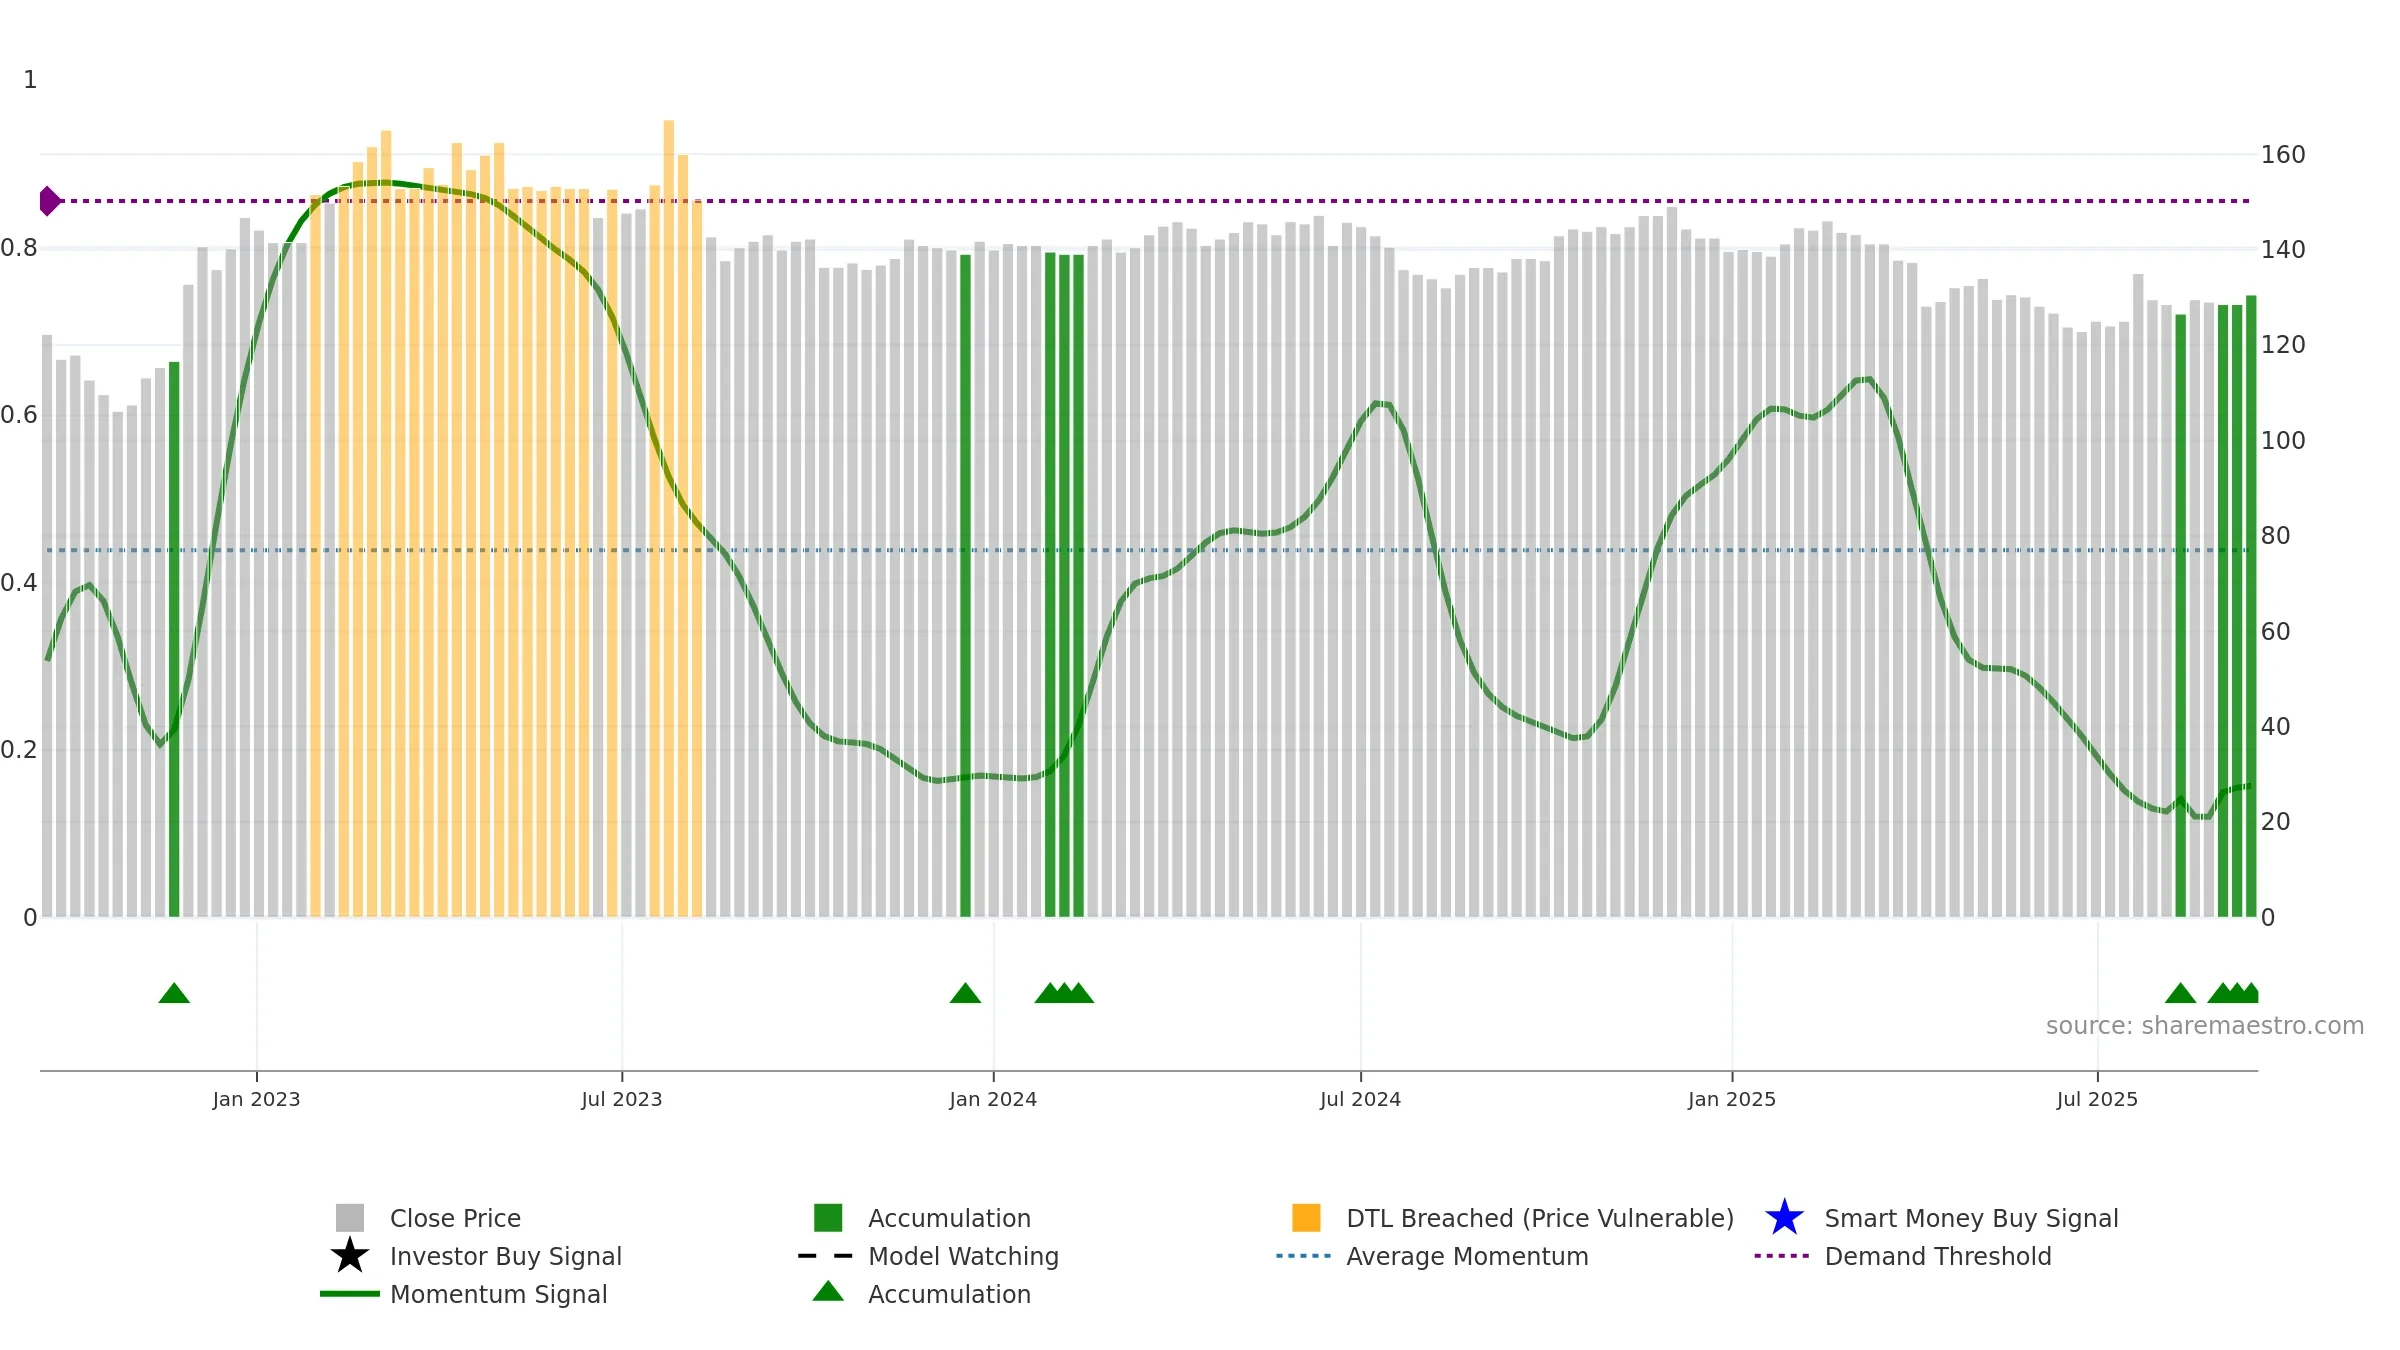Click the accumulation triangle just before Jan 2024
The image size is (2400, 1350).
(965, 993)
